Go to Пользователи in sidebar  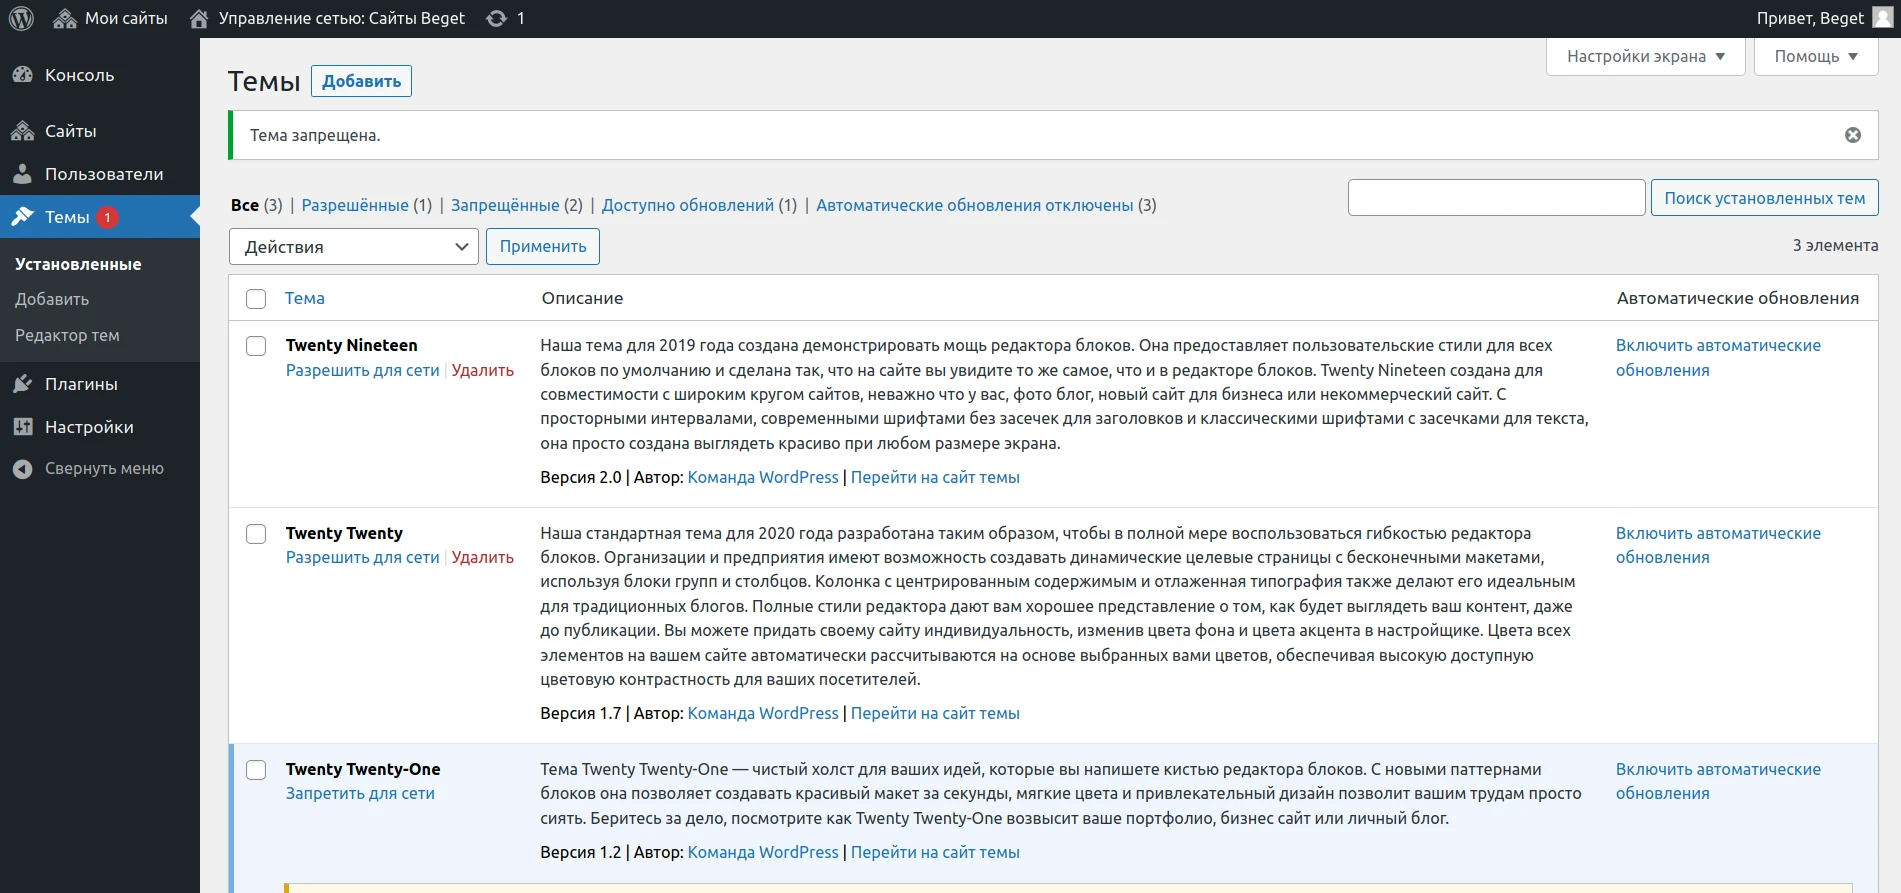(x=103, y=174)
